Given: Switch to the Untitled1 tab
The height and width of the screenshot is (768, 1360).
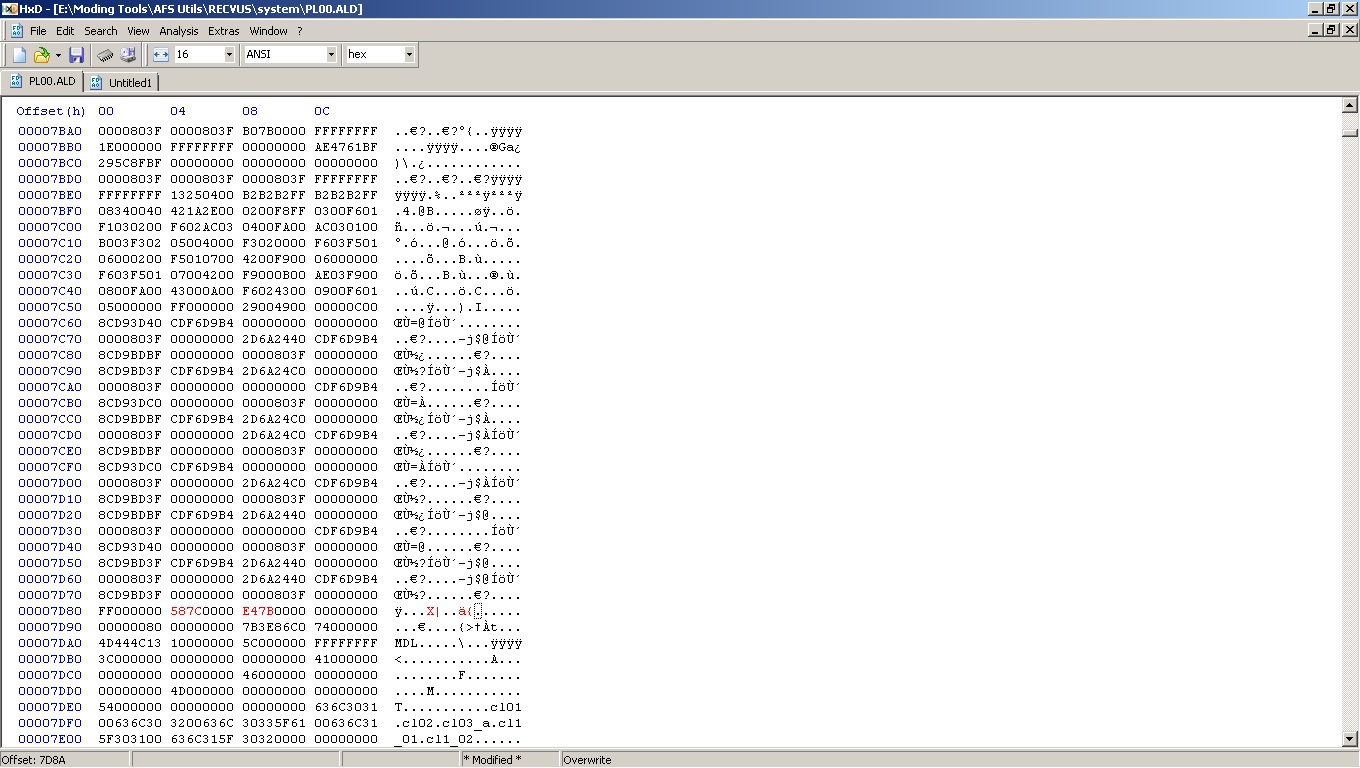Looking at the screenshot, I should click(121, 82).
